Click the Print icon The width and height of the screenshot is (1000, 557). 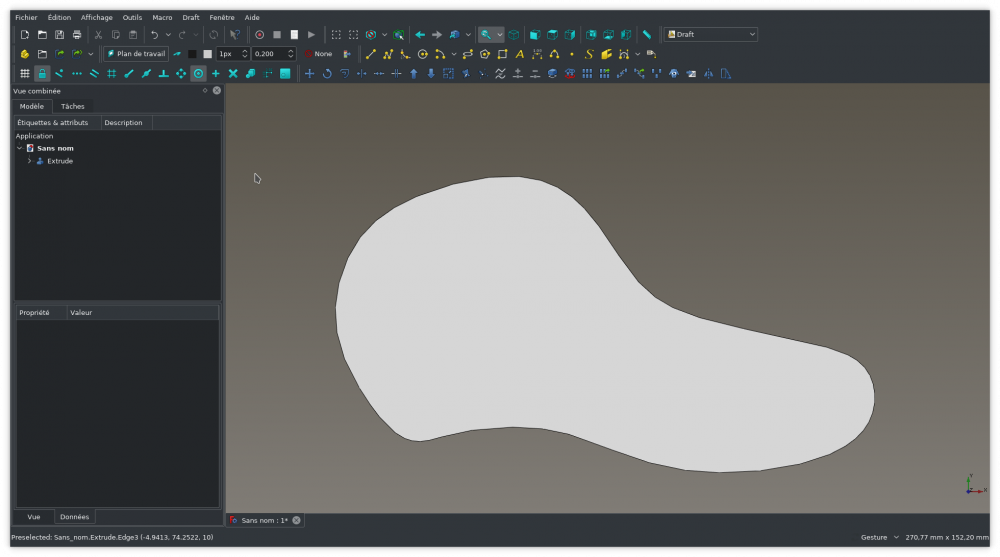click(x=77, y=34)
